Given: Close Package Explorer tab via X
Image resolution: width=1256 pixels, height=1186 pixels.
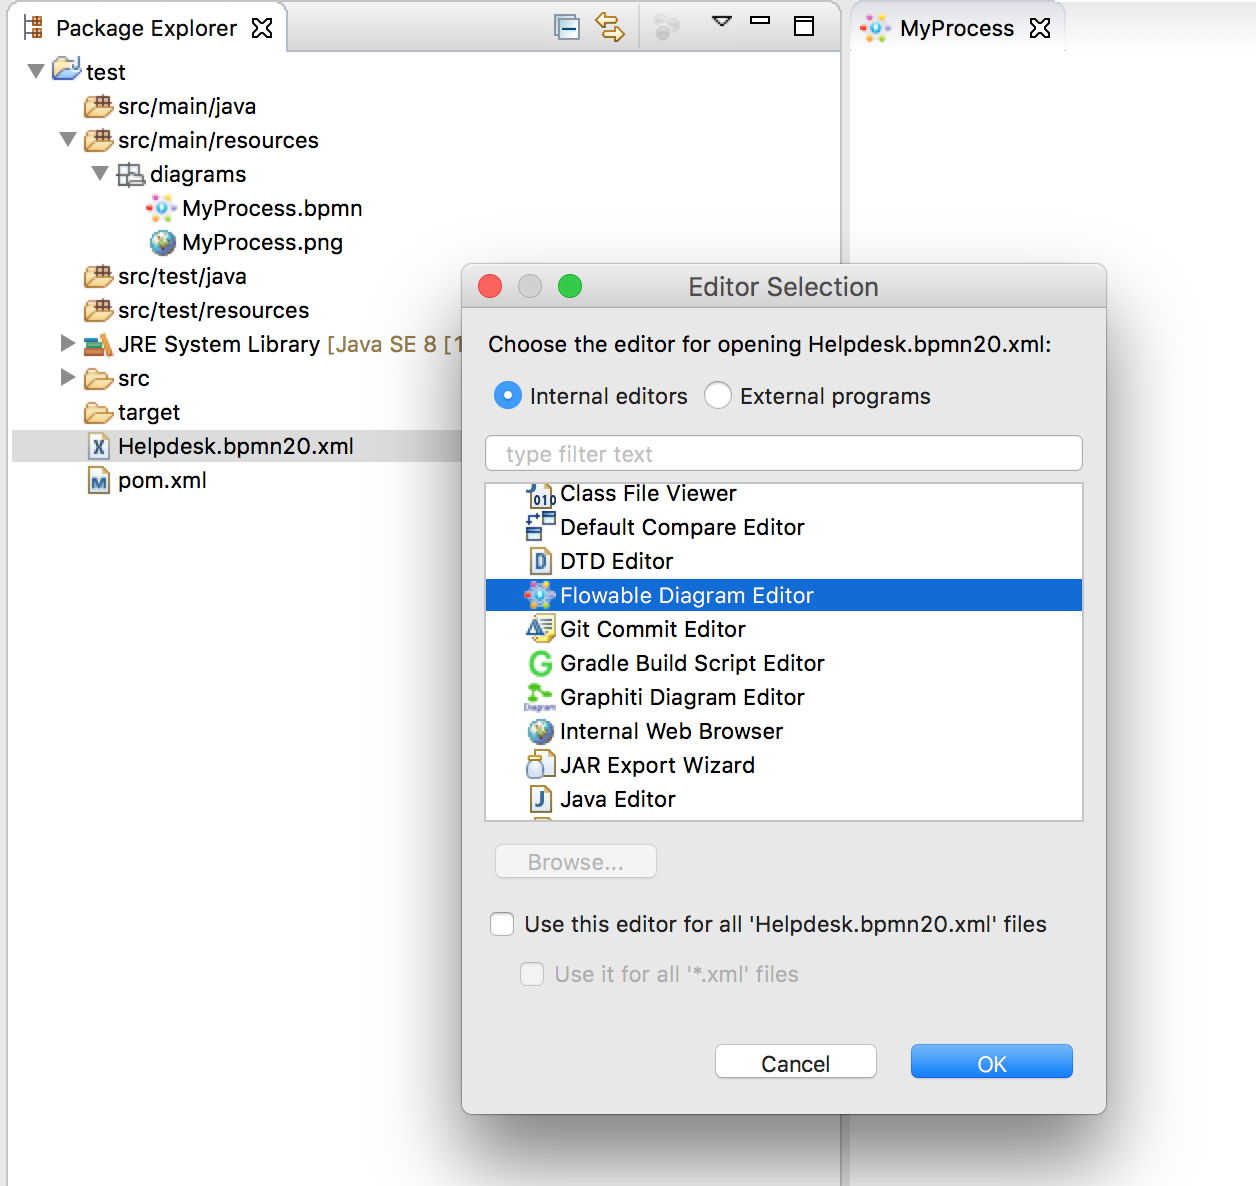Looking at the screenshot, I should pyautogui.click(x=262, y=28).
